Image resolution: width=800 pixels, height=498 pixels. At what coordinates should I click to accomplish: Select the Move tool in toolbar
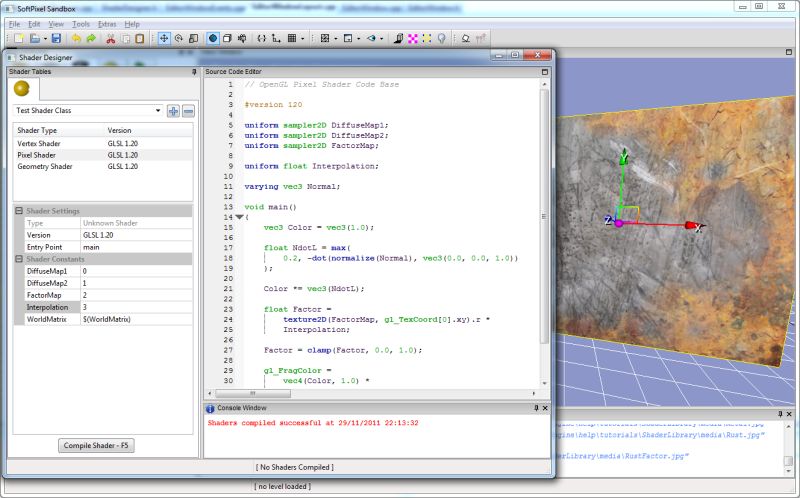(x=165, y=38)
